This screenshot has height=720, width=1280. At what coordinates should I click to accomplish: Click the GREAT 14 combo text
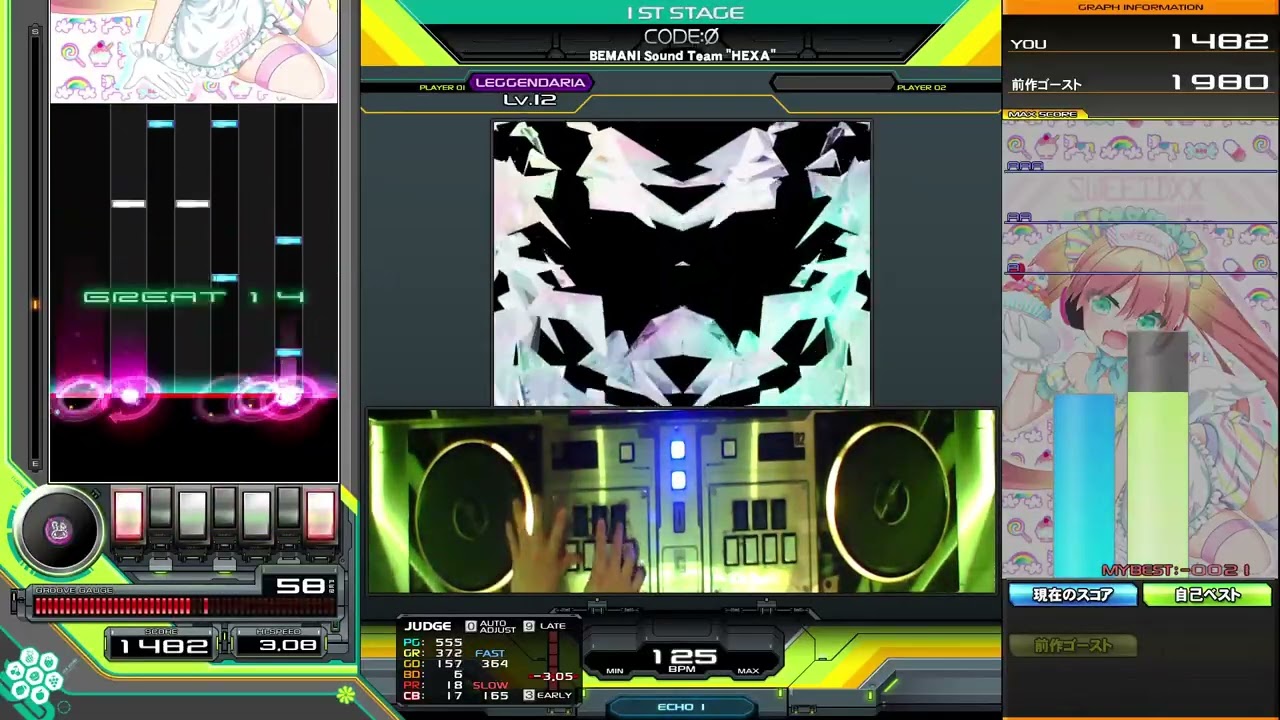coord(194,297)
